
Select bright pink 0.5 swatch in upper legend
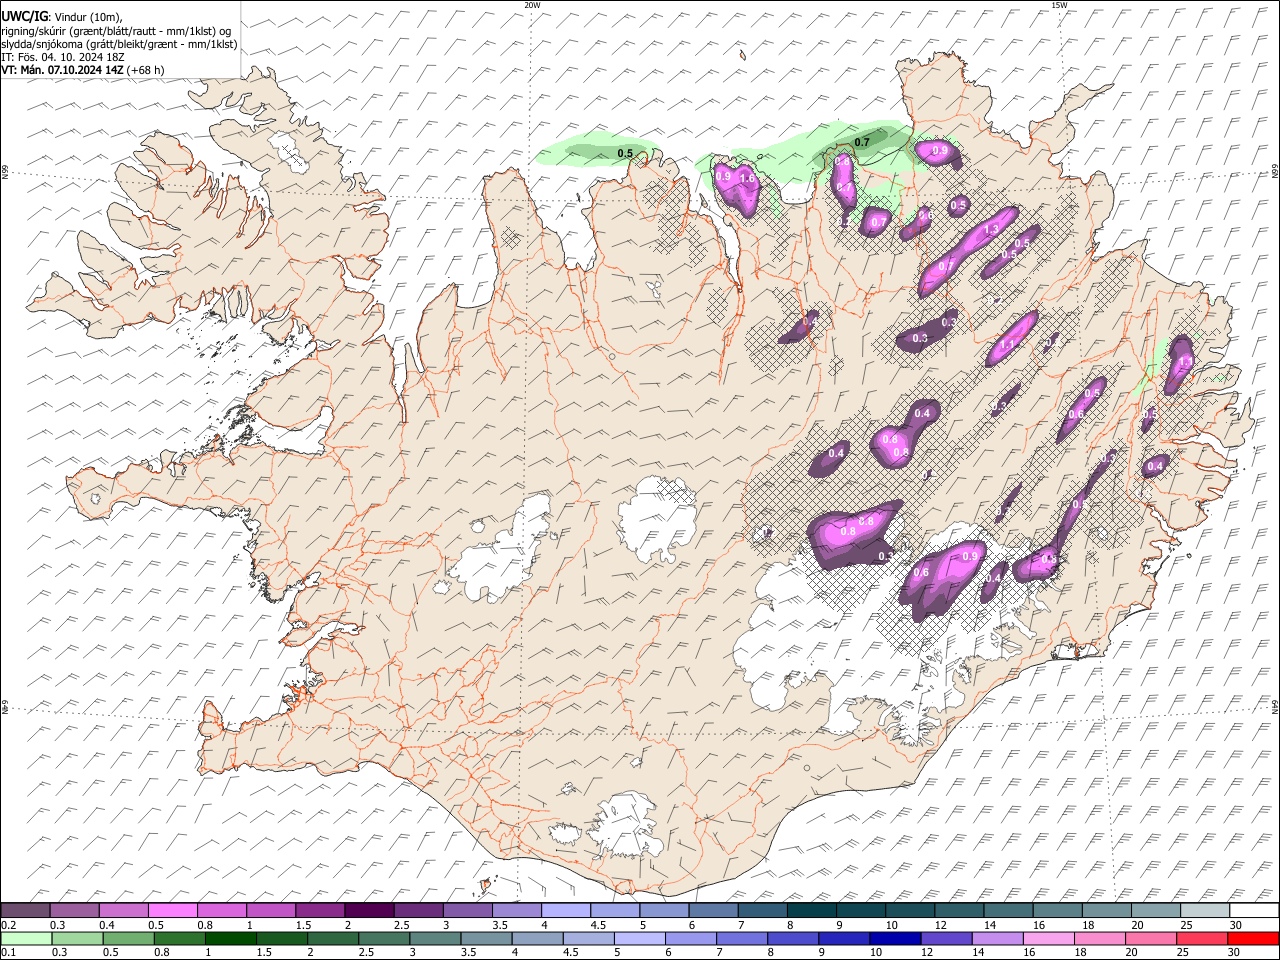(172, 910)
